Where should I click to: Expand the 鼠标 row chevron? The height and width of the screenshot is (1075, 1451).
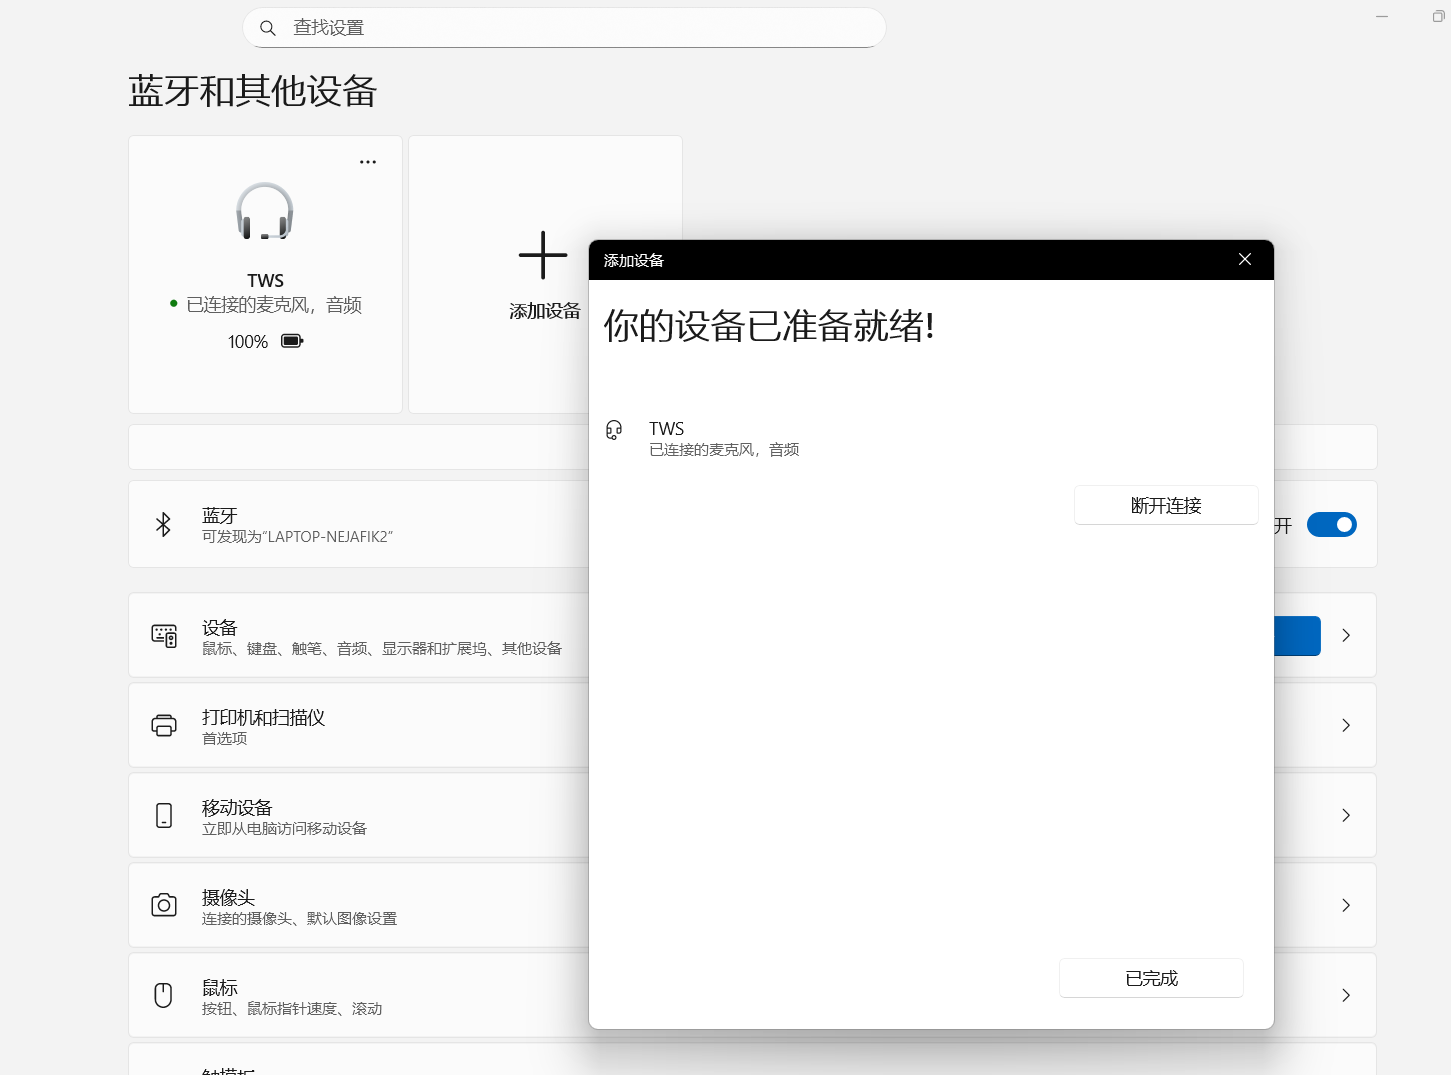click(x=1346, y=995)
